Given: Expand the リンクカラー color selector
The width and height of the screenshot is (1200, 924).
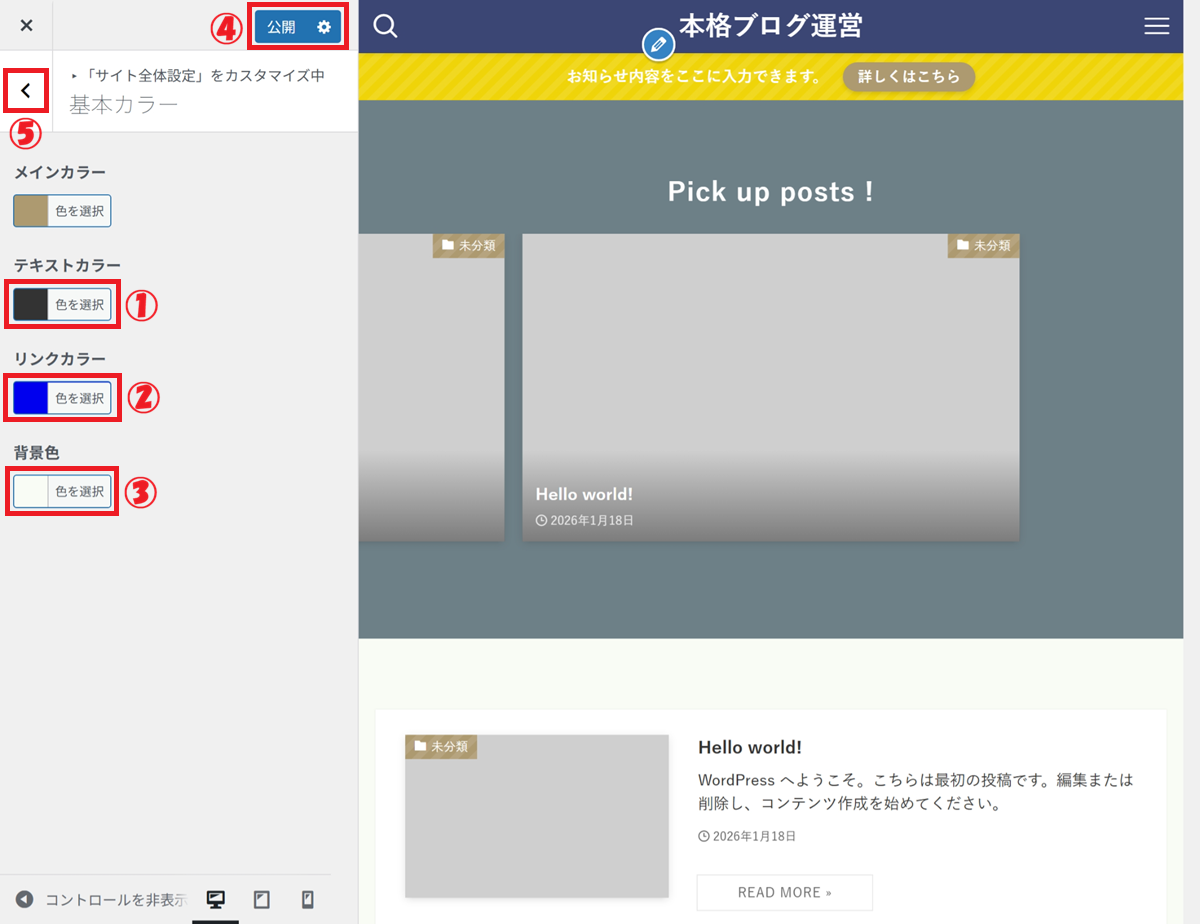Looking at the screenshot, I should click(62, 398).
